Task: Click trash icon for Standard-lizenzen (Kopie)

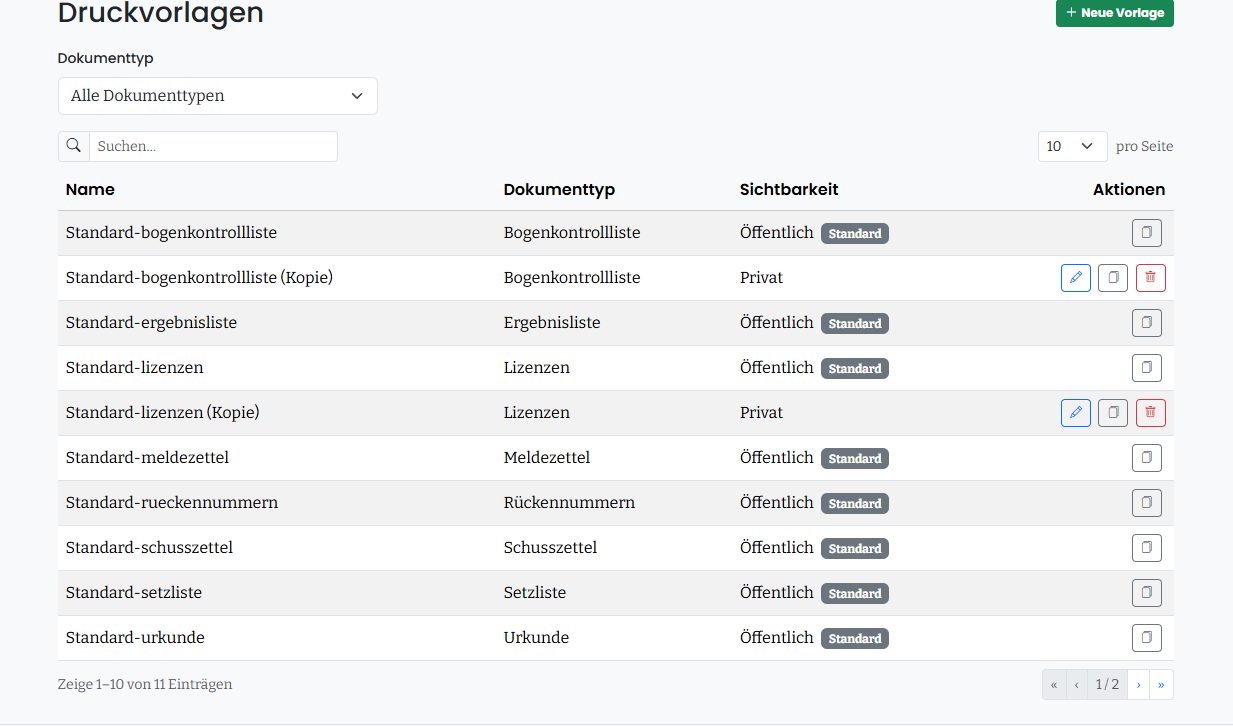Action: click(x=1151, y=413)
